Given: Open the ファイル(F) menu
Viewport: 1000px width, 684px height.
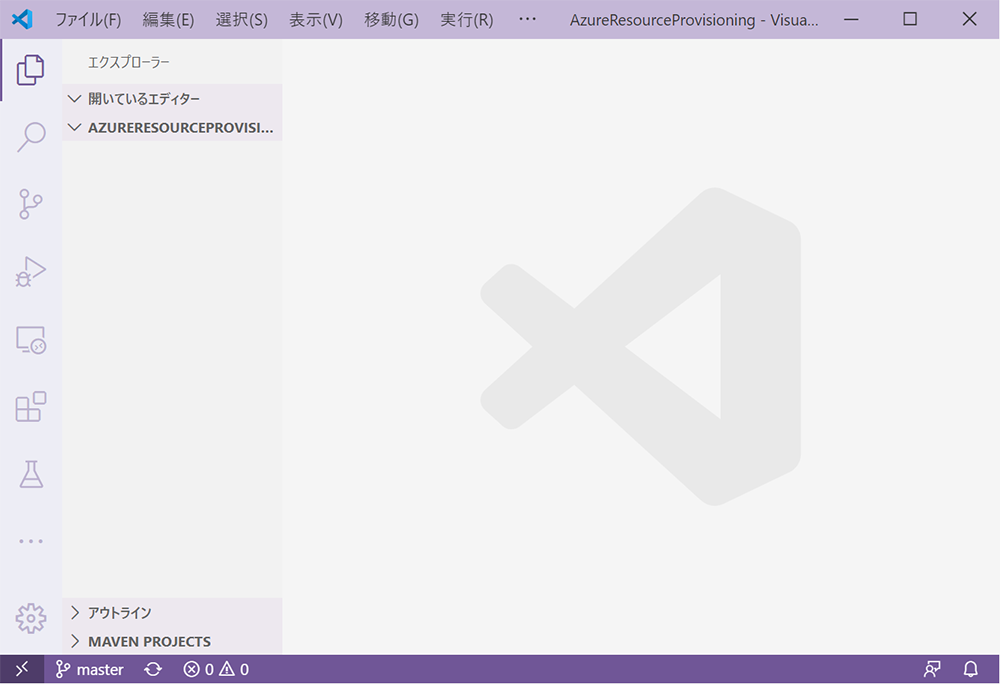Looking at the screenshot, I should click(x=88, y=20).
